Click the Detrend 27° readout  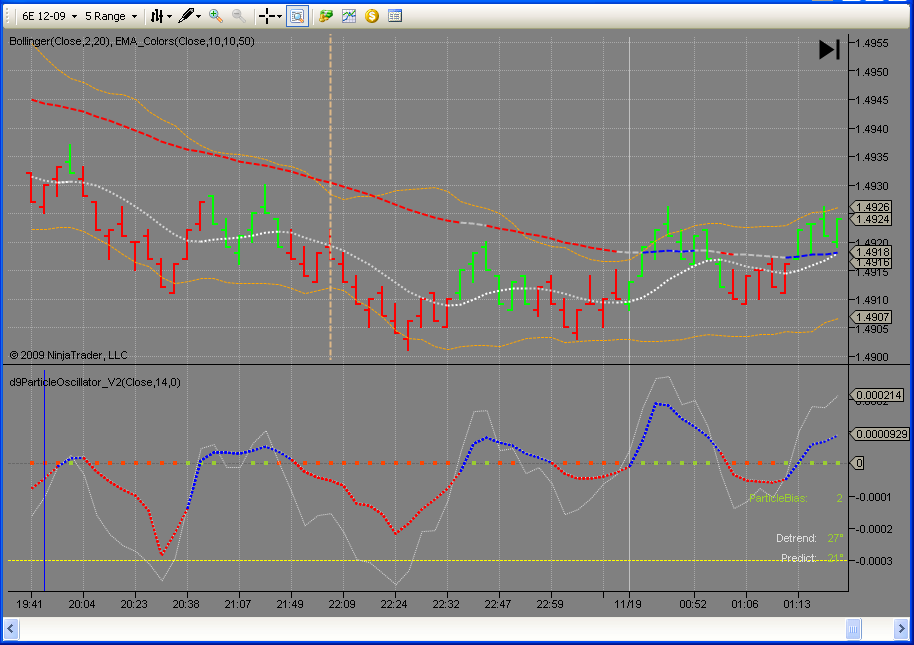810,538
